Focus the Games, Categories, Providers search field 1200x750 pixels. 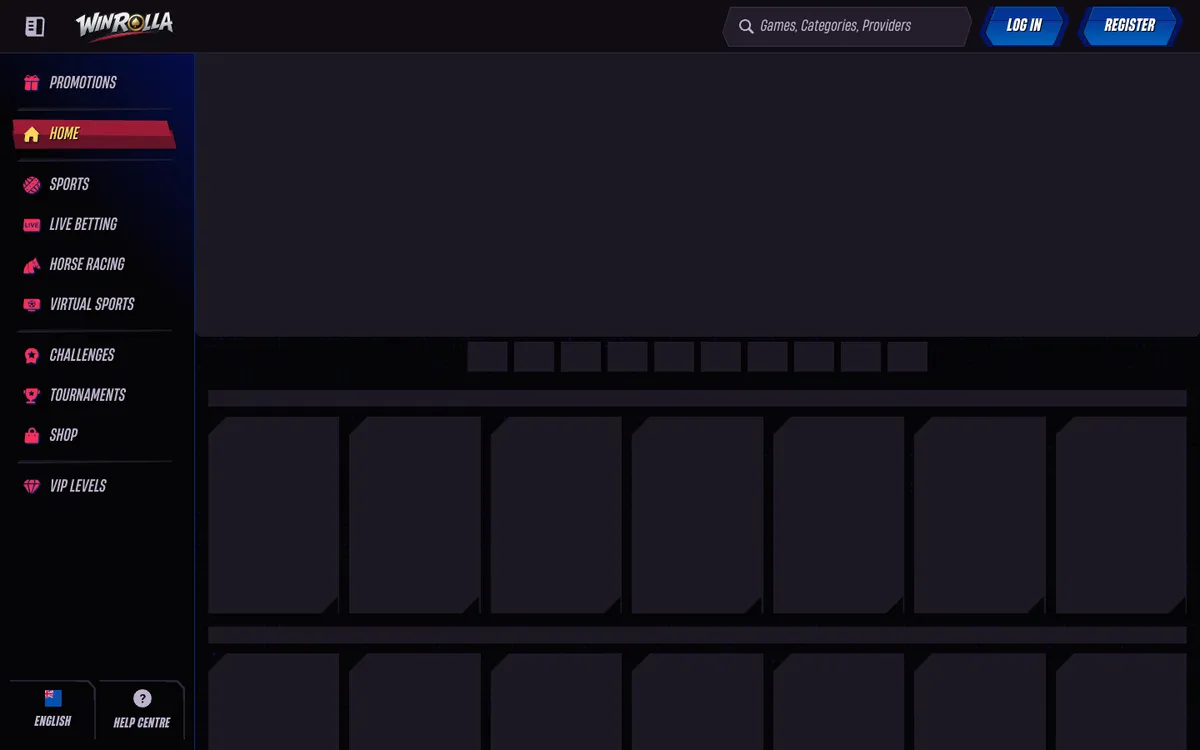pos(847,27)
